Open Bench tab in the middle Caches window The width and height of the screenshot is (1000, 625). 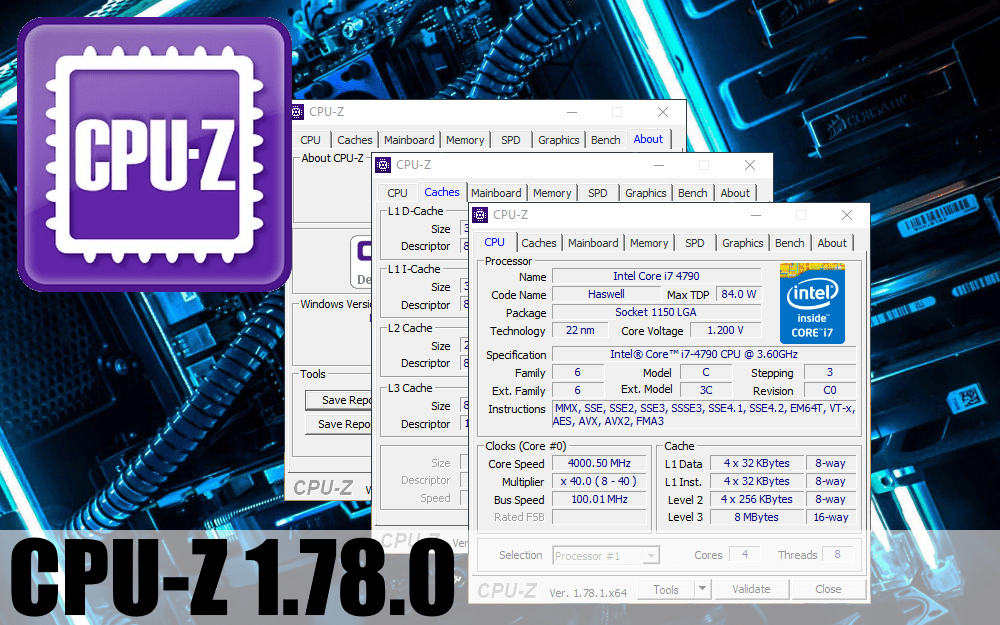click(693, 193)
